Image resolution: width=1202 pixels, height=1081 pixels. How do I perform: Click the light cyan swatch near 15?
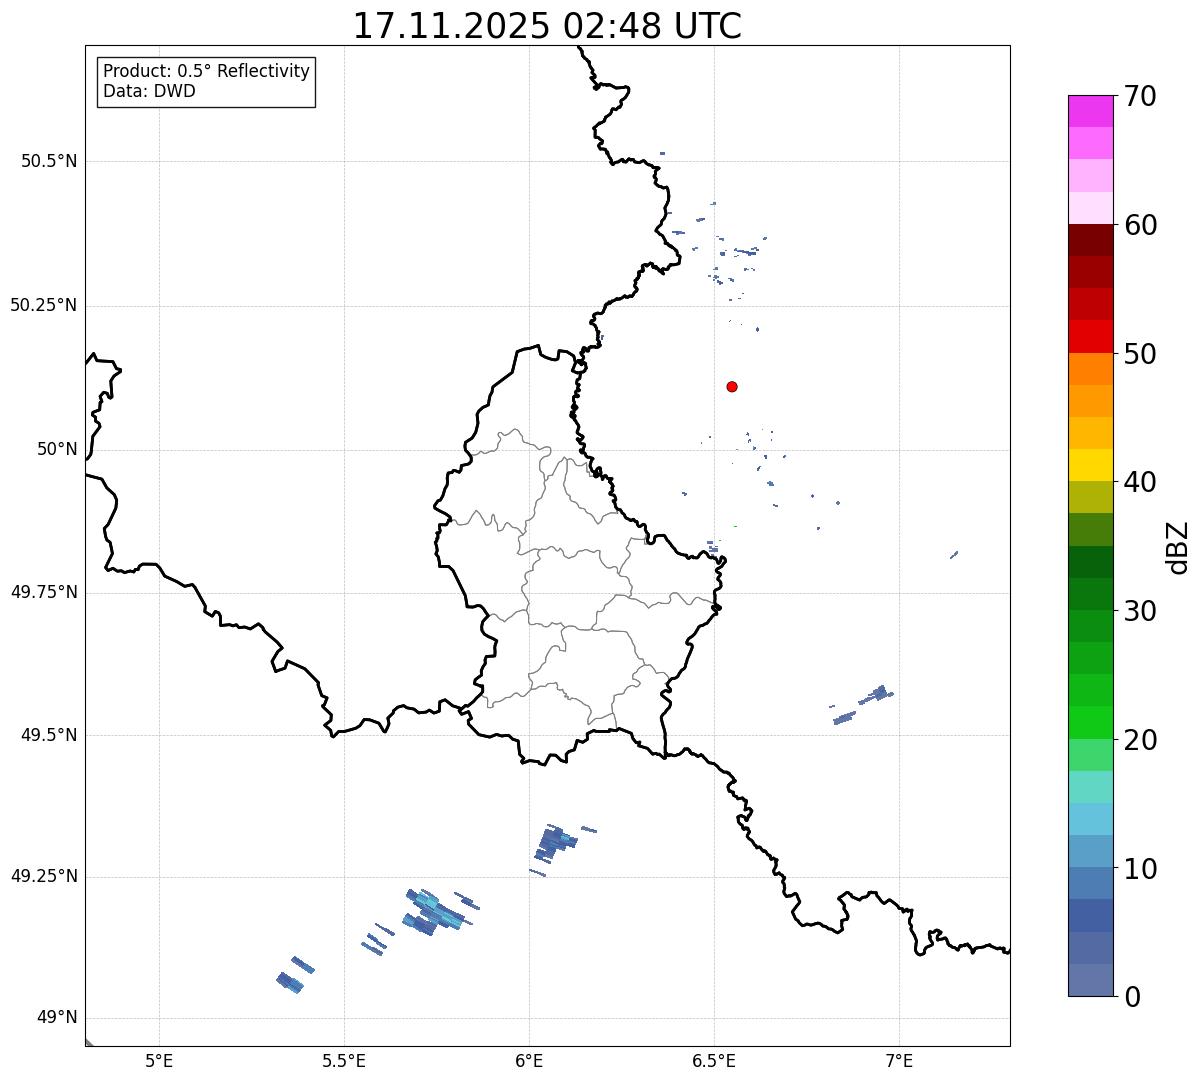[x=1090, y=787]
